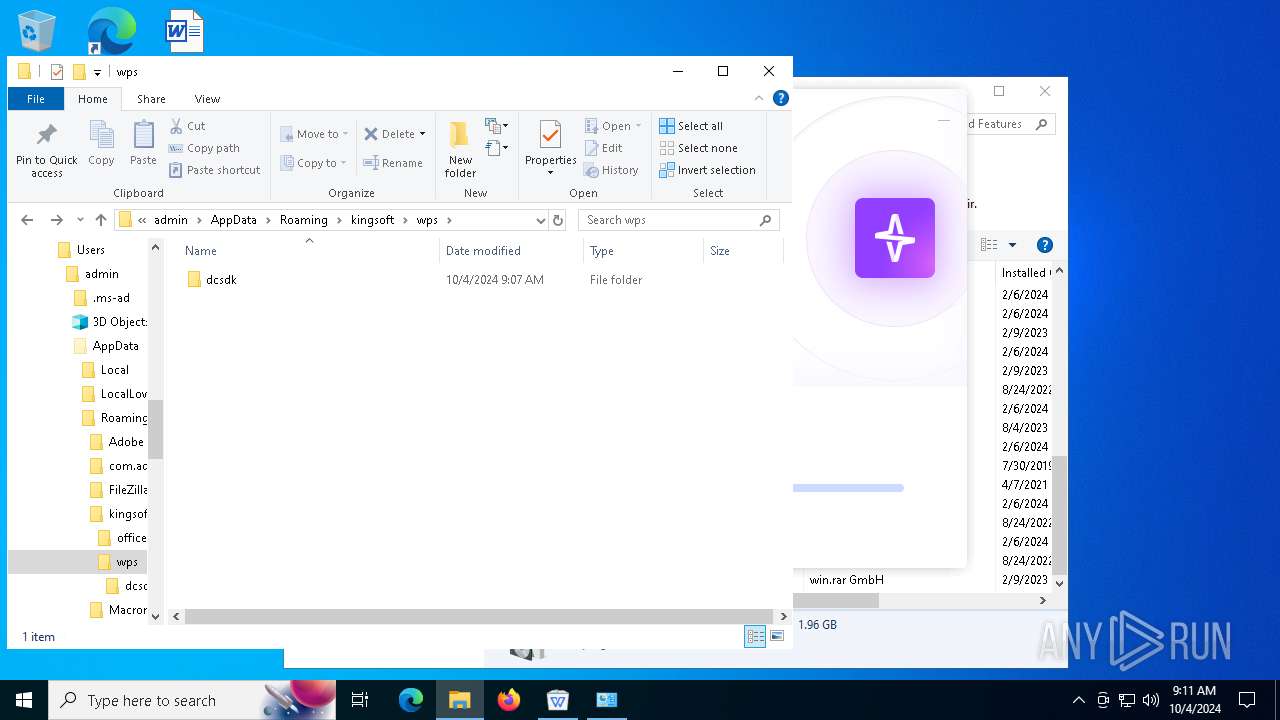This screenshot has height=720, width=1280.
Task: Collapse the ribbon with the chevron
Action: [759, 98]
